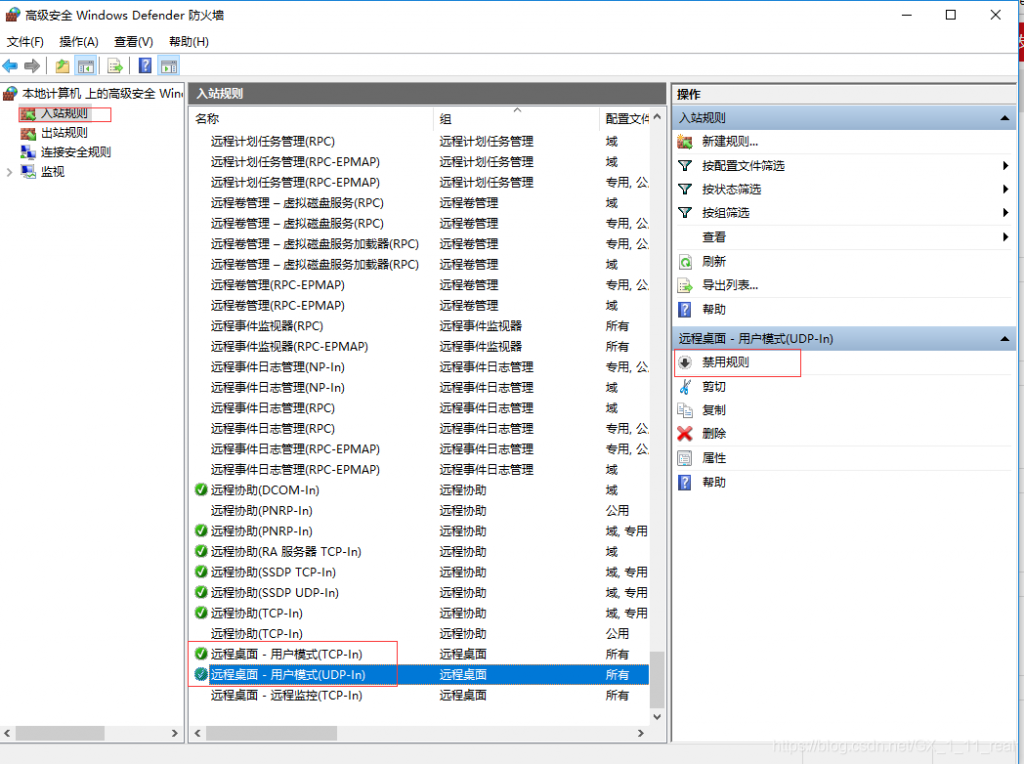Open the 按状态筛选 submenu arrow
The height and width of the screenshot is (764, 1024).
click(x=1006, y=189)
